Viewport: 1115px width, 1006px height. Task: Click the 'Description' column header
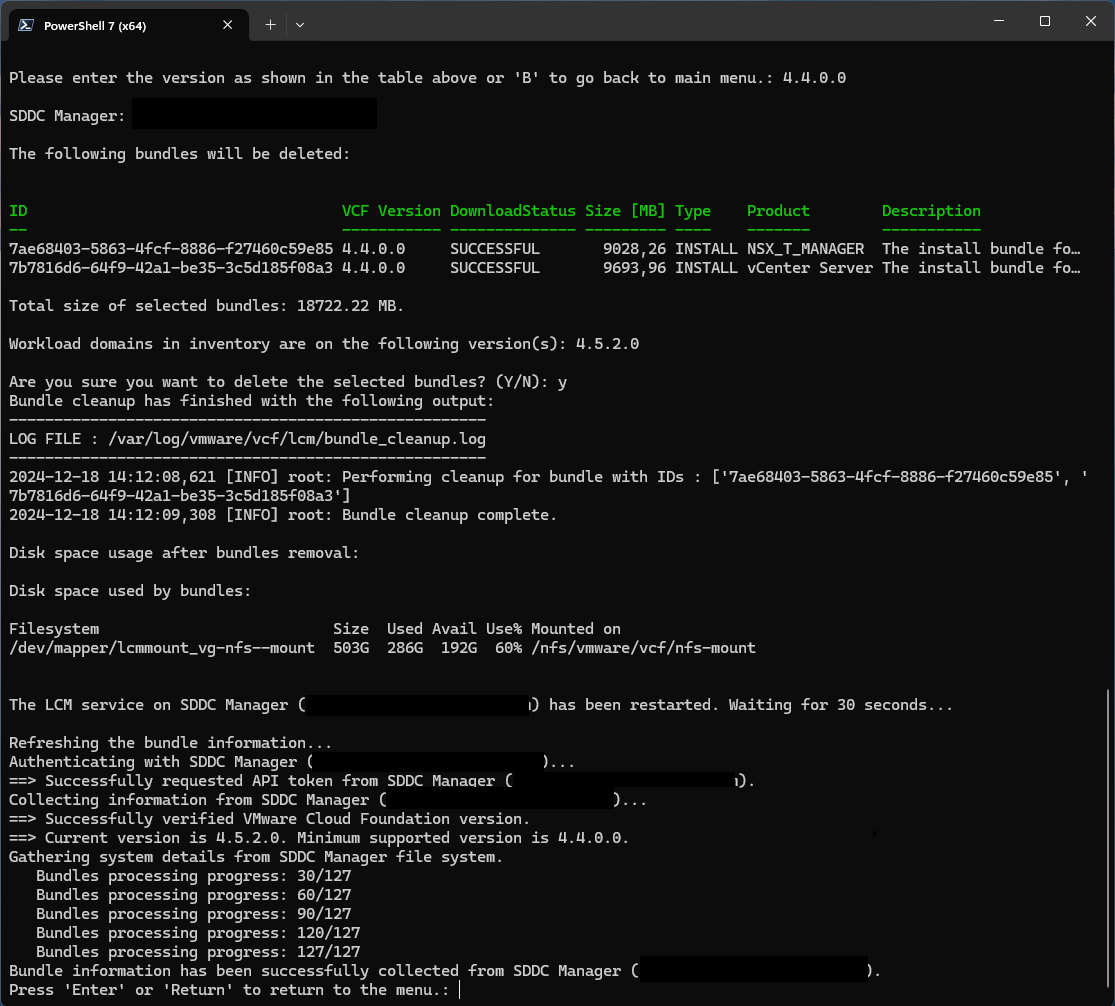point(931,211)
